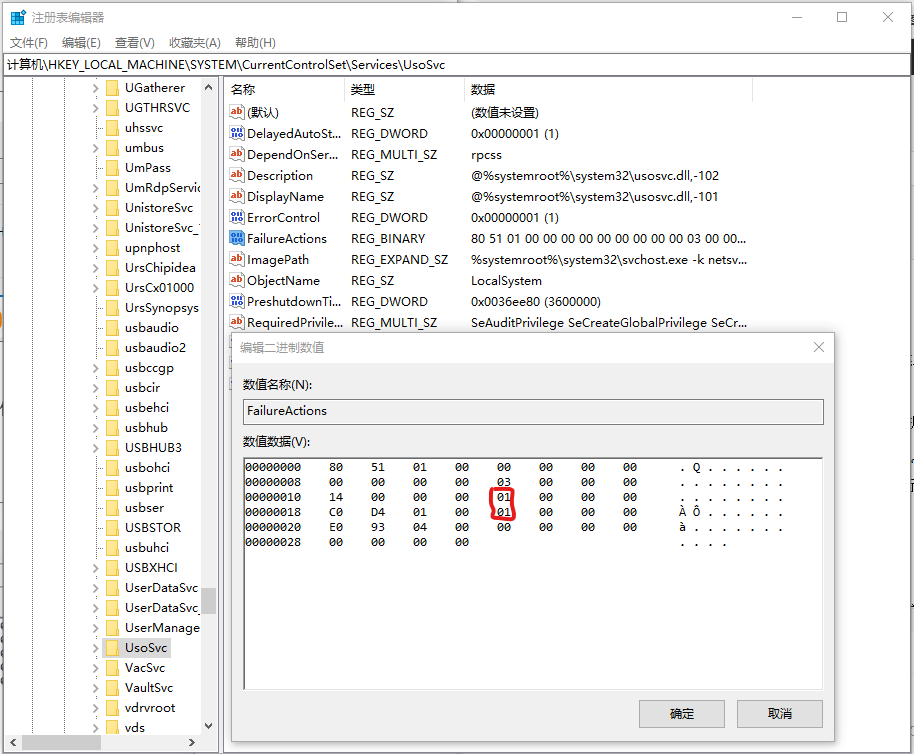This screenshot has width=914, height=754.
Task: Open the 文件(F) menu
Action: click(x=29, y=43)
